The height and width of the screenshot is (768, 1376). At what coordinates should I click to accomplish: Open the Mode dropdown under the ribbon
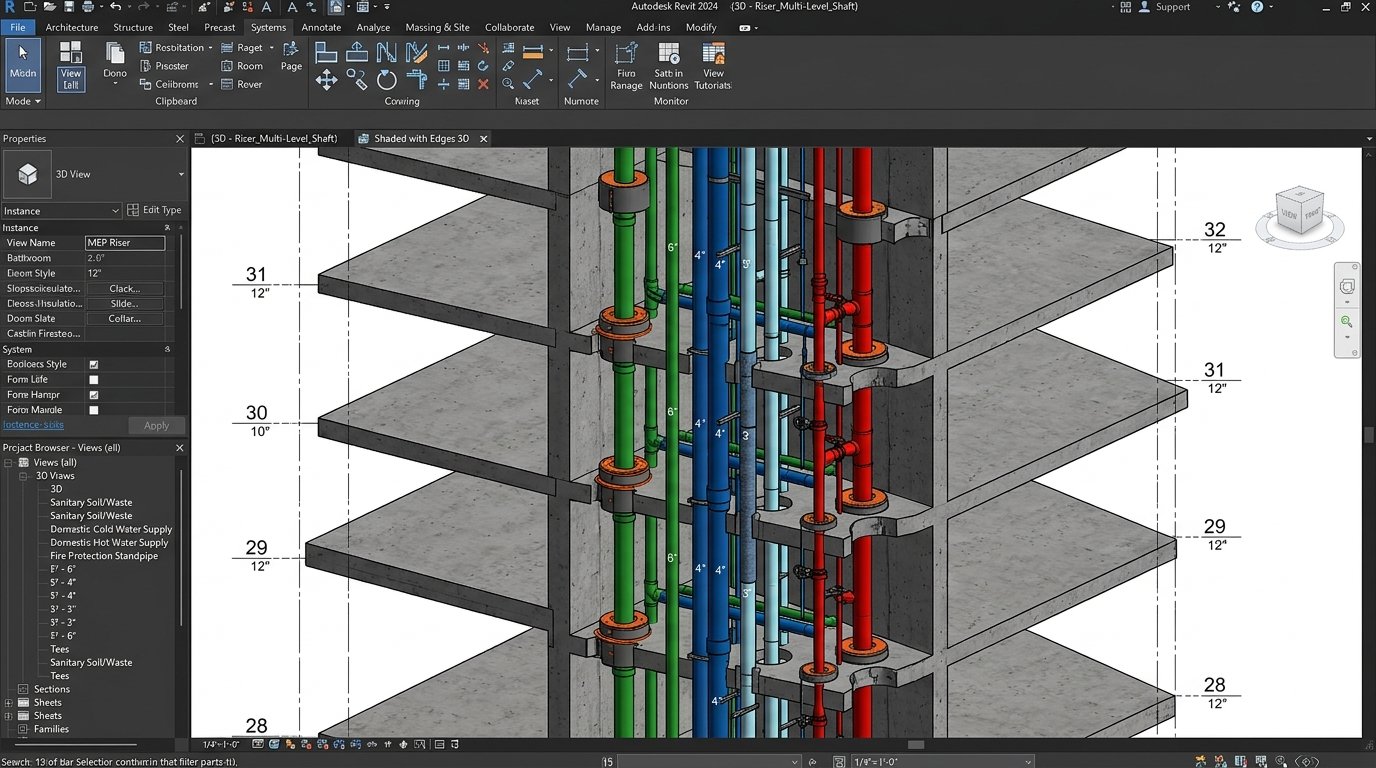click(23, 102)
